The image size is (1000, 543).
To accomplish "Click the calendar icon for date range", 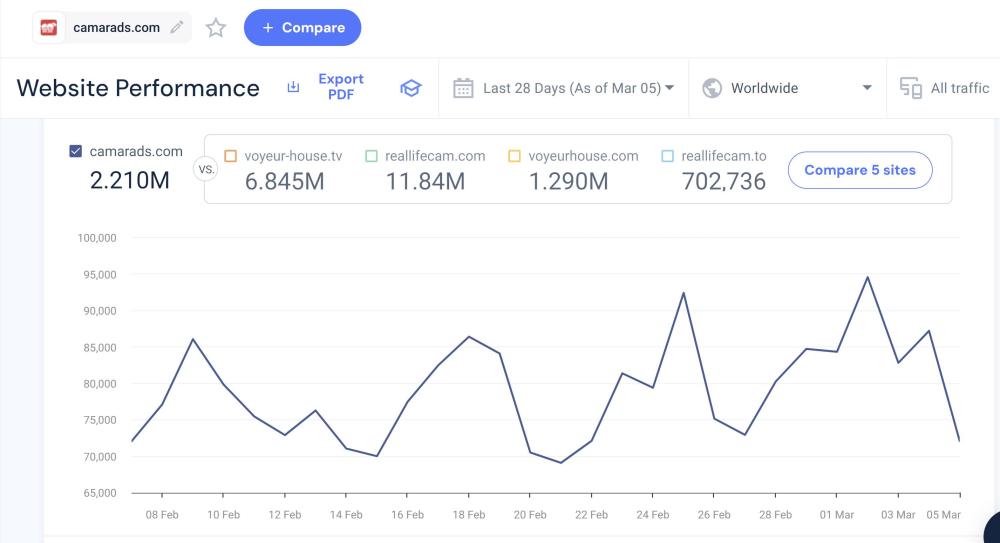I will 463,88.
